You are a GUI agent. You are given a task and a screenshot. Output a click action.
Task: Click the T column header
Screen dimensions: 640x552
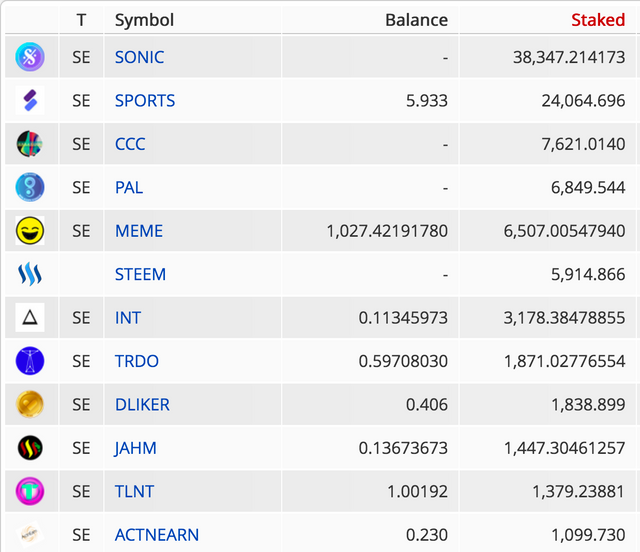coord(81,20)
